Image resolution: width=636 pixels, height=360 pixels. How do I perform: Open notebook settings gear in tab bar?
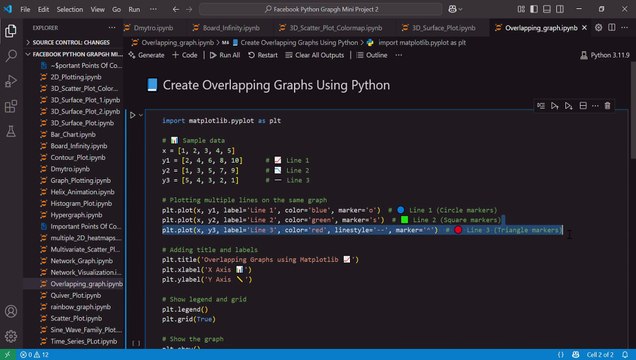598,28
